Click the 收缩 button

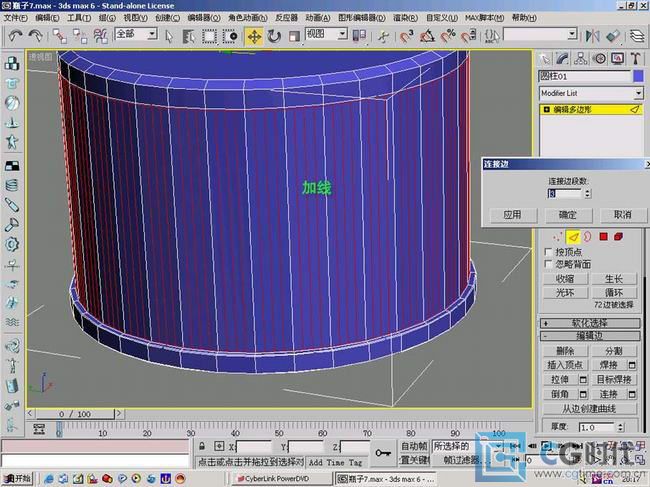(x=565, y=279)
